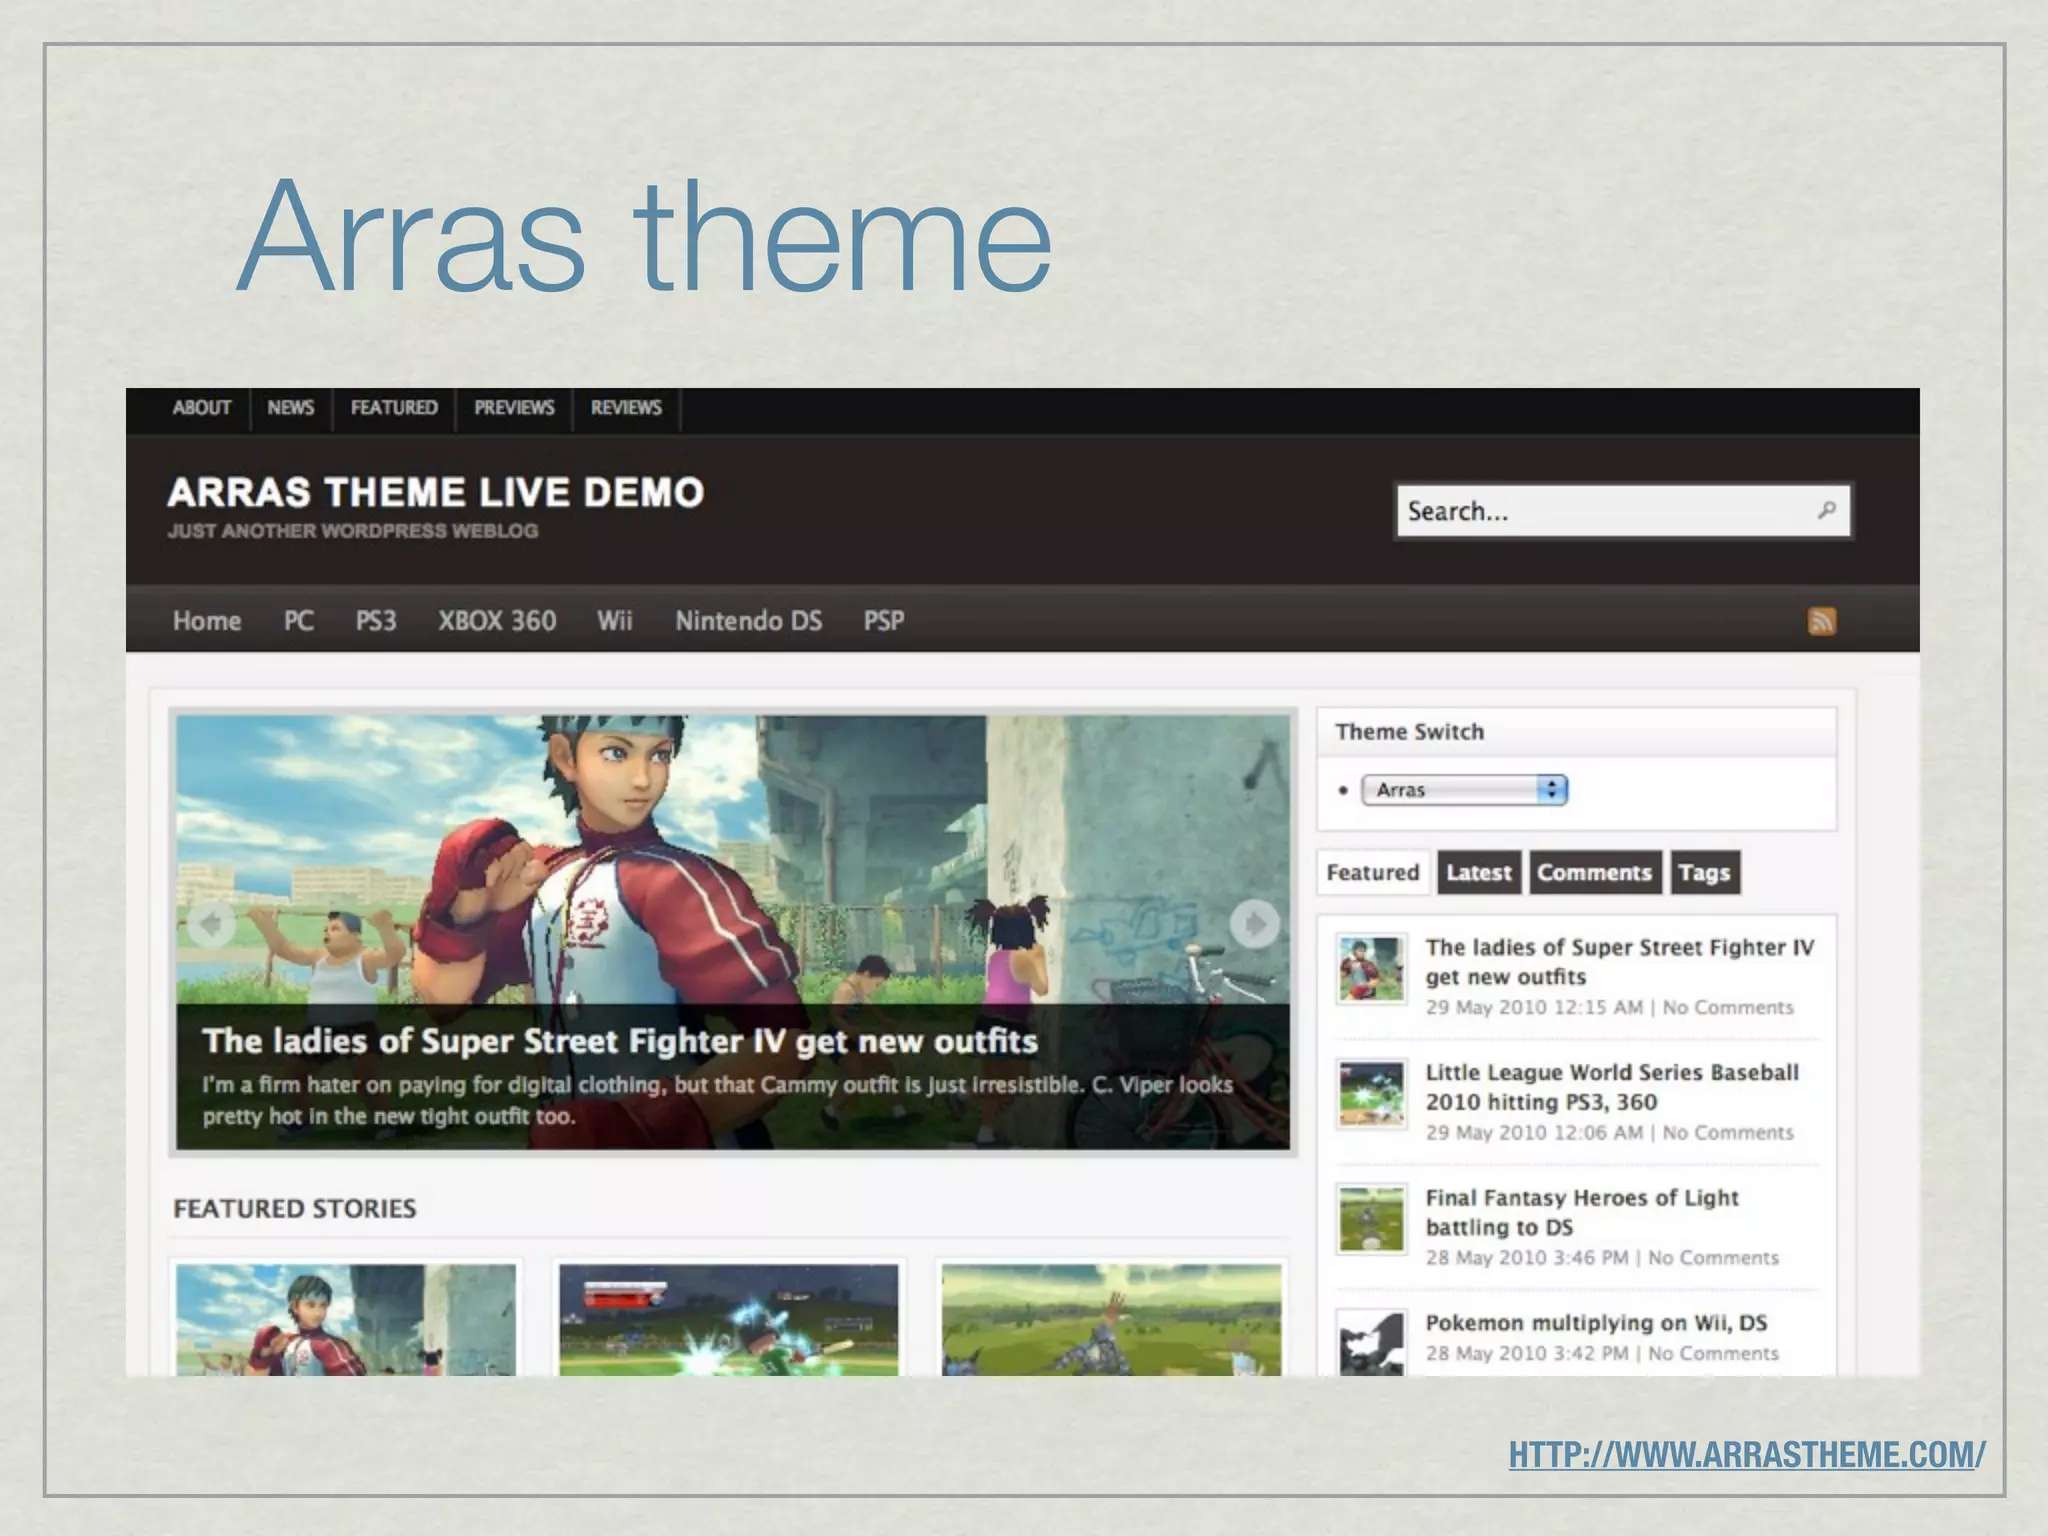Image resolution: width=2048 pixels, height=1536 pixels.
Task: Open the FEATURED top menu item
Action: coord(394,408)
